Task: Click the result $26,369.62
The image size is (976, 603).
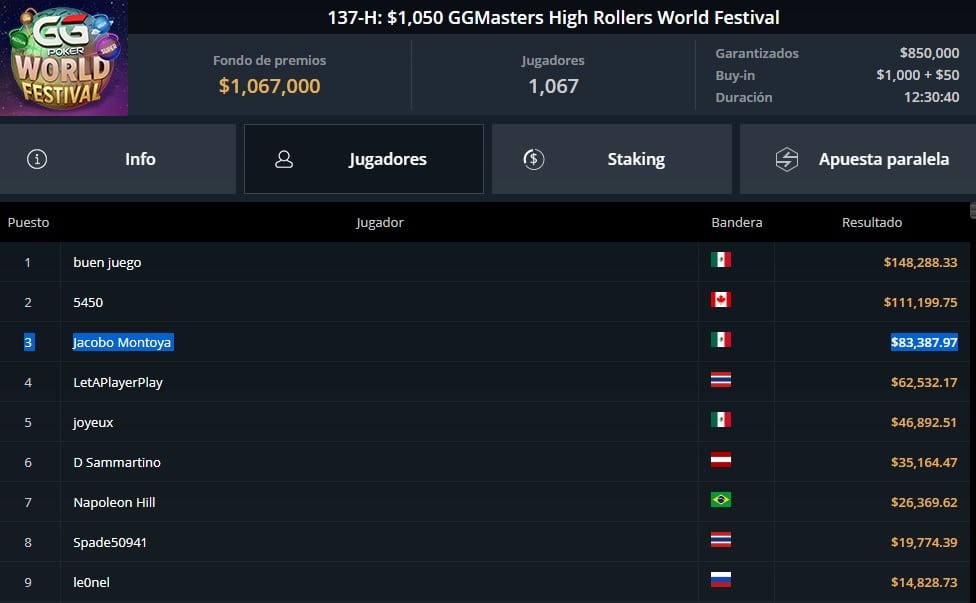Action: [924, 502]
